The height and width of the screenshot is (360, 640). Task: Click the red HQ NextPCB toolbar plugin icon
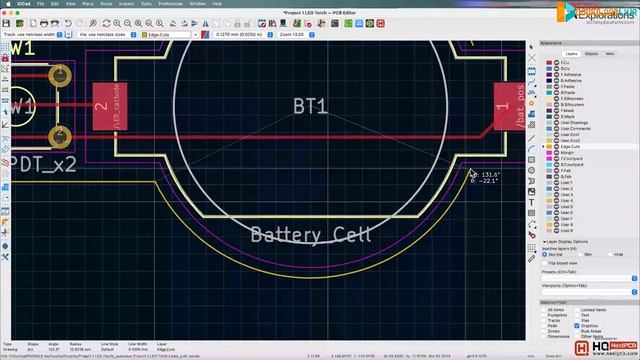pyautogui.click(x=380, y=24)
